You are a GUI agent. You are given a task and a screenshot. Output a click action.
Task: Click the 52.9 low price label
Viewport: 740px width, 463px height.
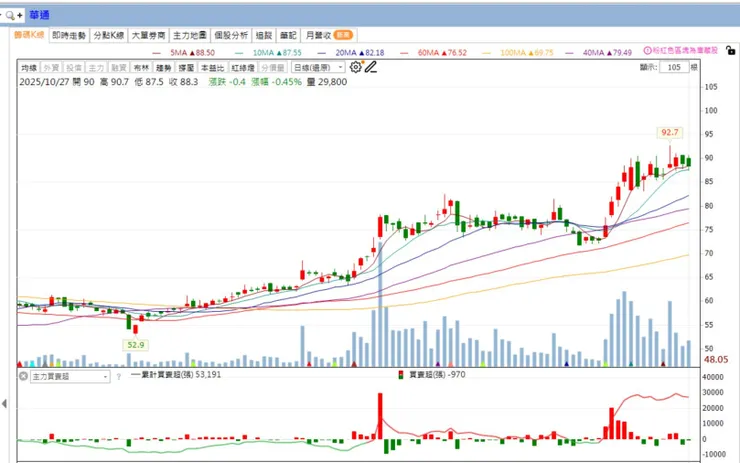135,345
